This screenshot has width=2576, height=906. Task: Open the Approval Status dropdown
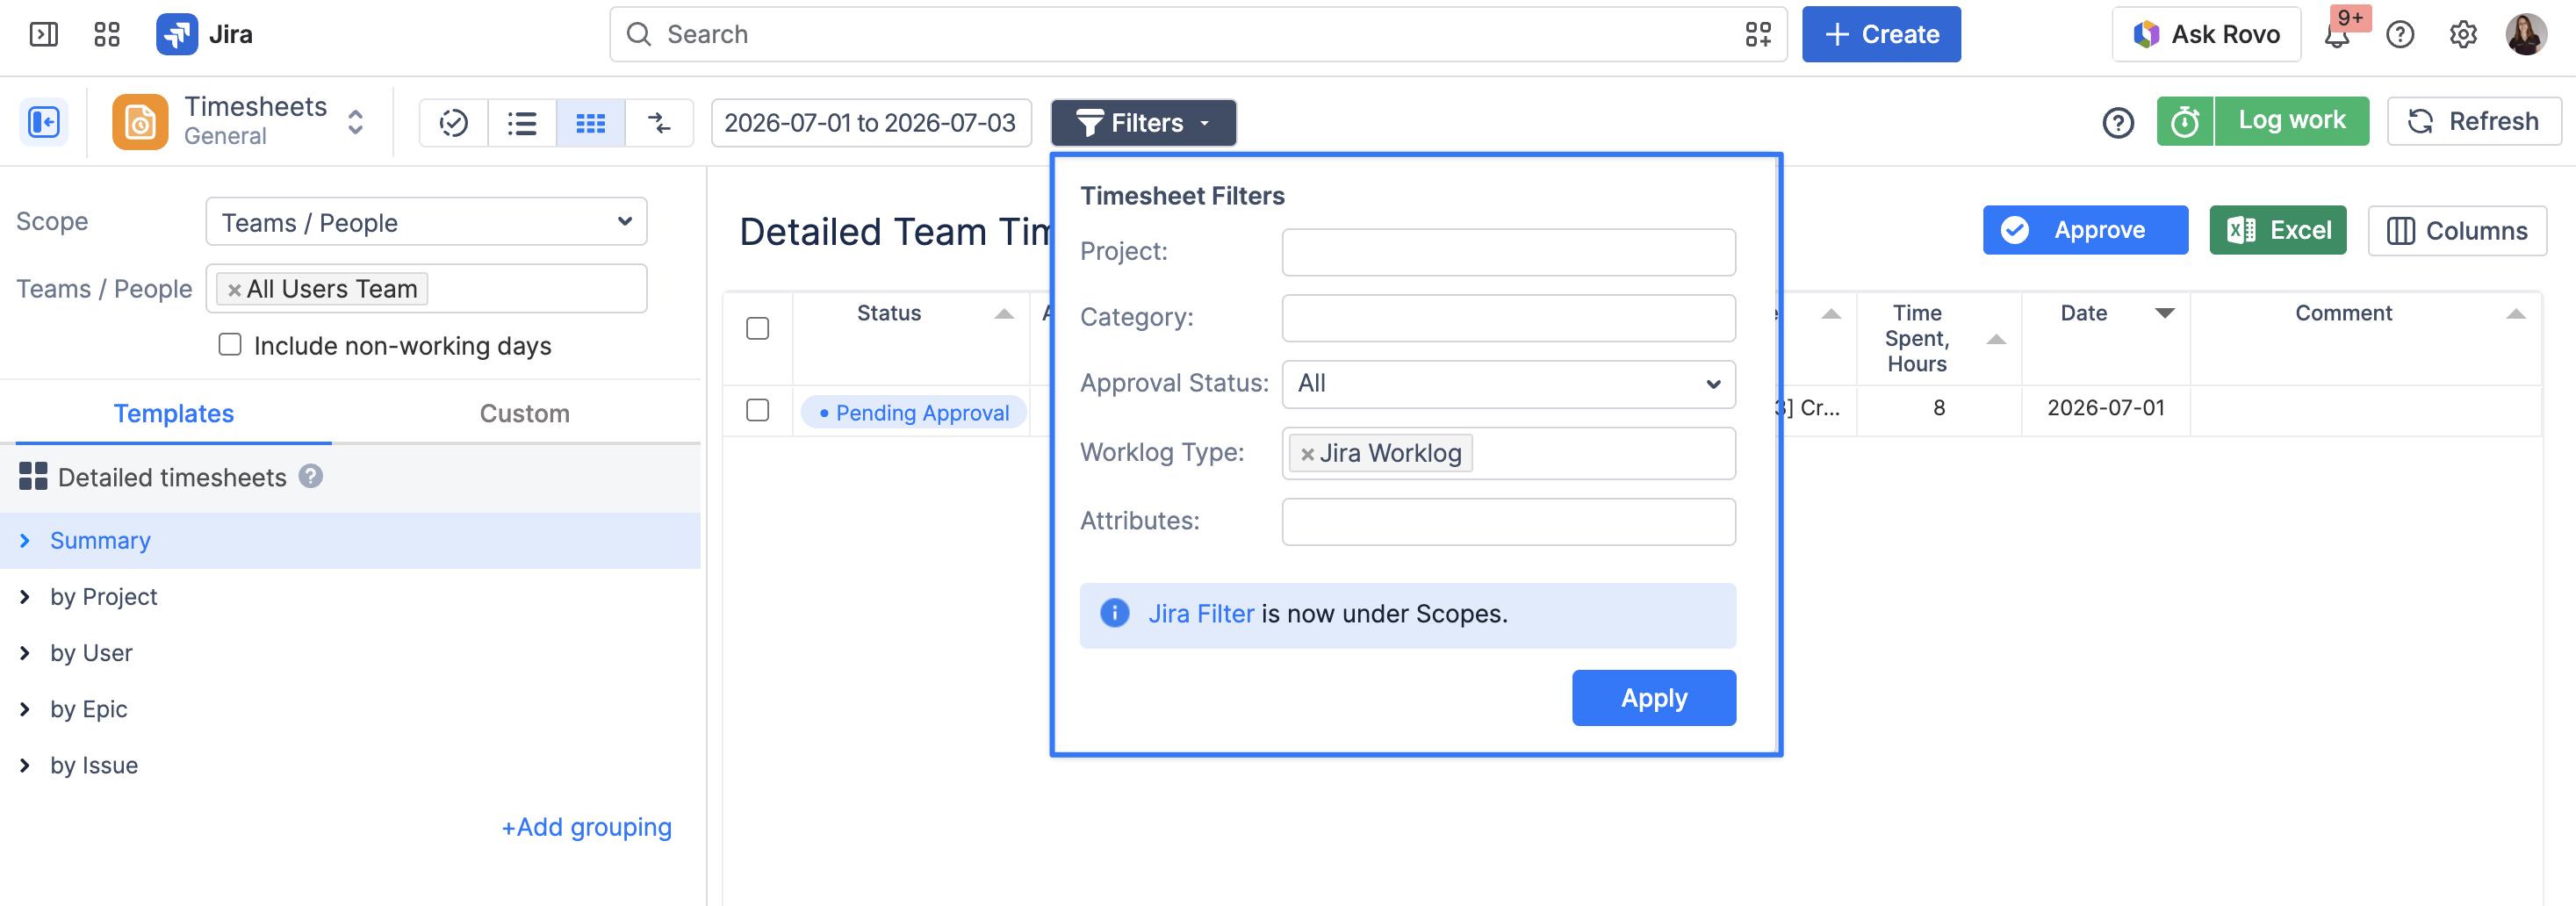(x=1508, y=384)
